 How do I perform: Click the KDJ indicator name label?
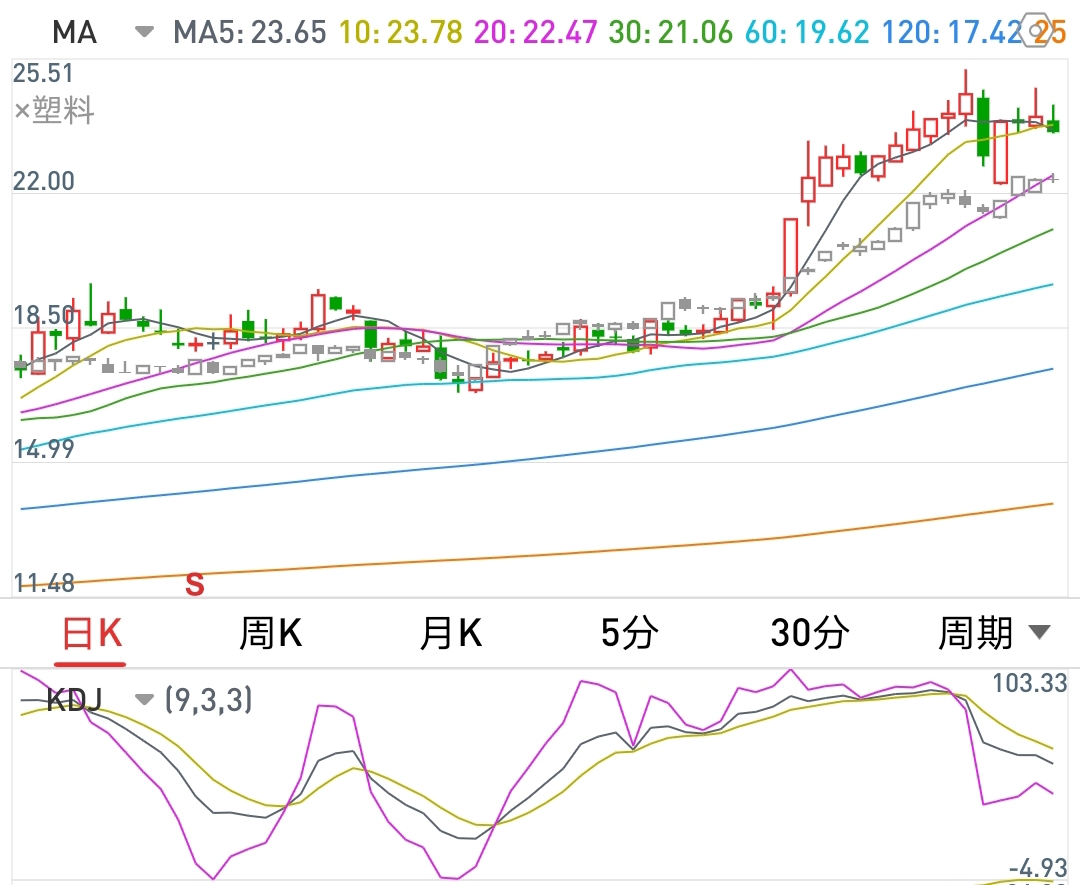click(74, 700)
